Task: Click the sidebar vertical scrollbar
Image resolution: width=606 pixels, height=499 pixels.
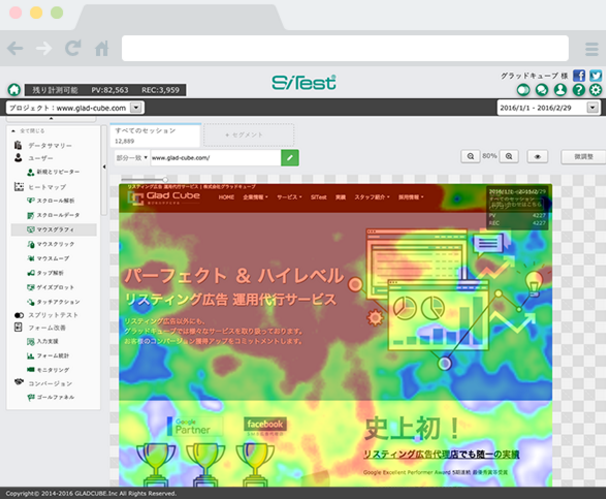Action: coord(104,170)
